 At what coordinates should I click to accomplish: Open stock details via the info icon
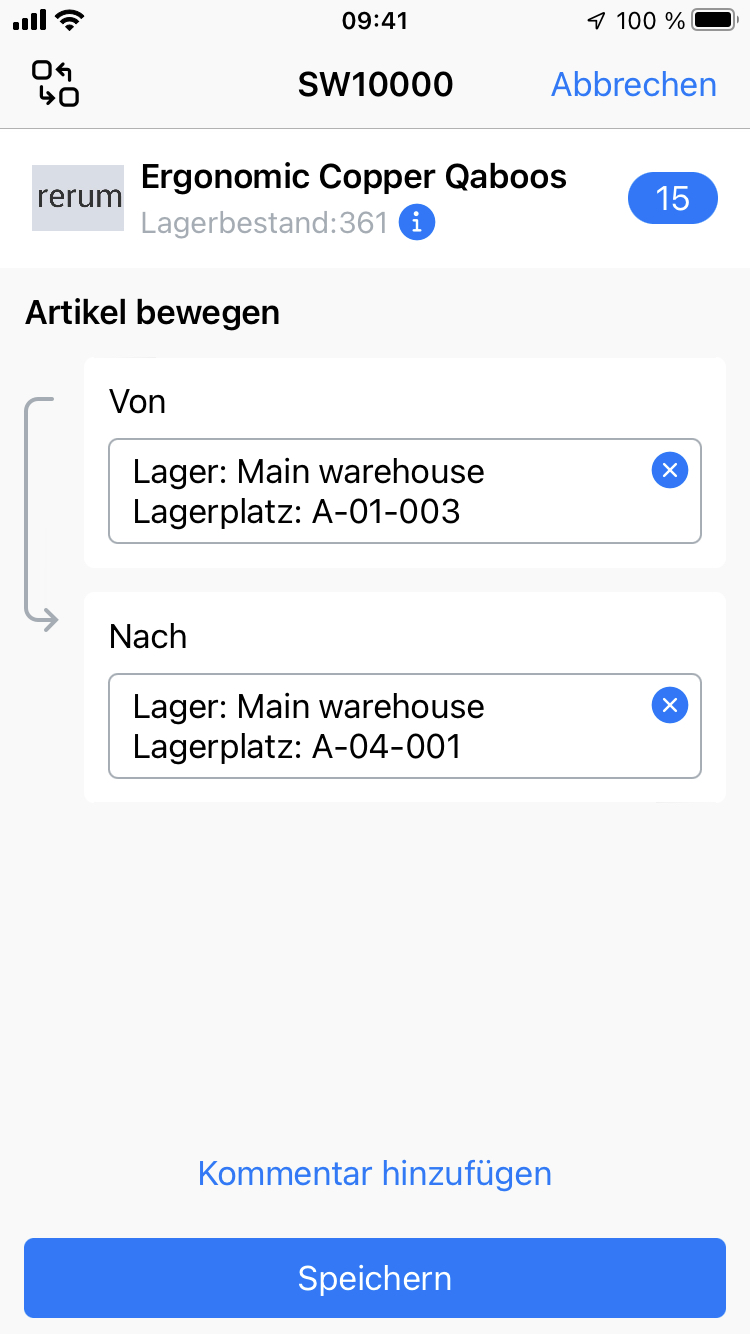pyautogui.click(x=416, y=222)
